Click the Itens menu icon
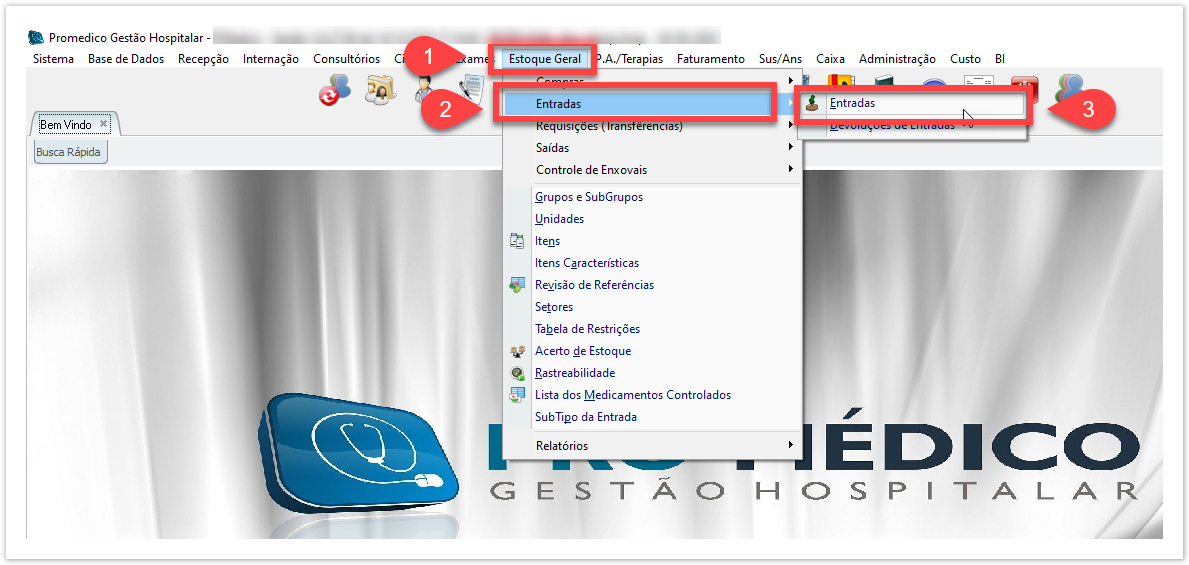Viewport: 1189px width, 565px height. (517, 241)
